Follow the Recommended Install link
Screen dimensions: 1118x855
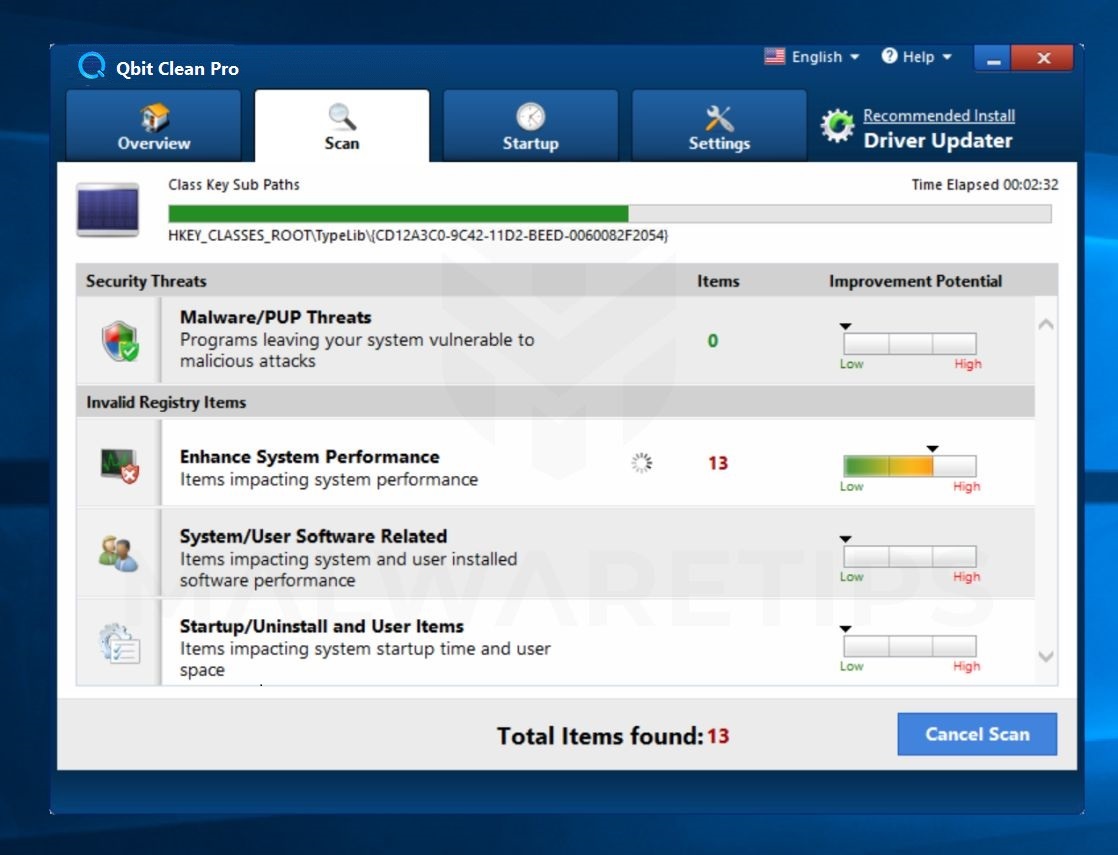[x=938, y=116]
